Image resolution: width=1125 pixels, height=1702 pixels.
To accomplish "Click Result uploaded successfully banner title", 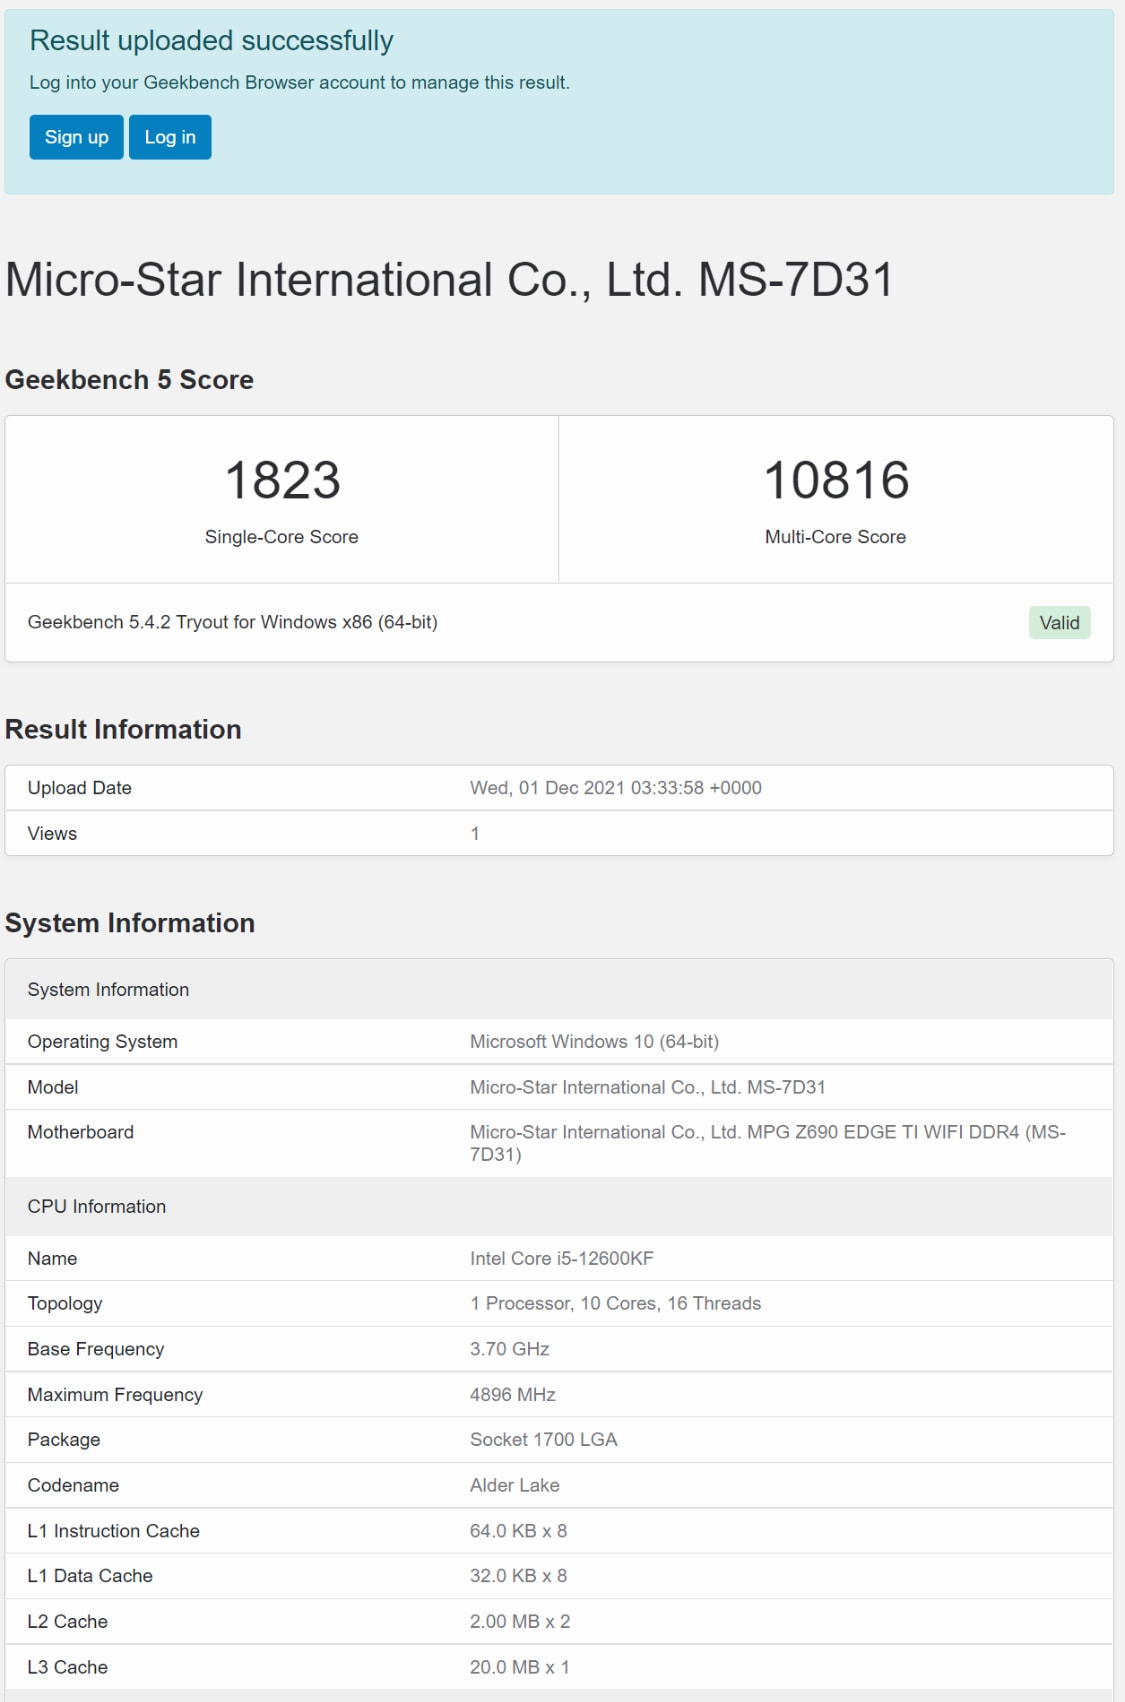I will pyautogui.click(x=211, y=41).
